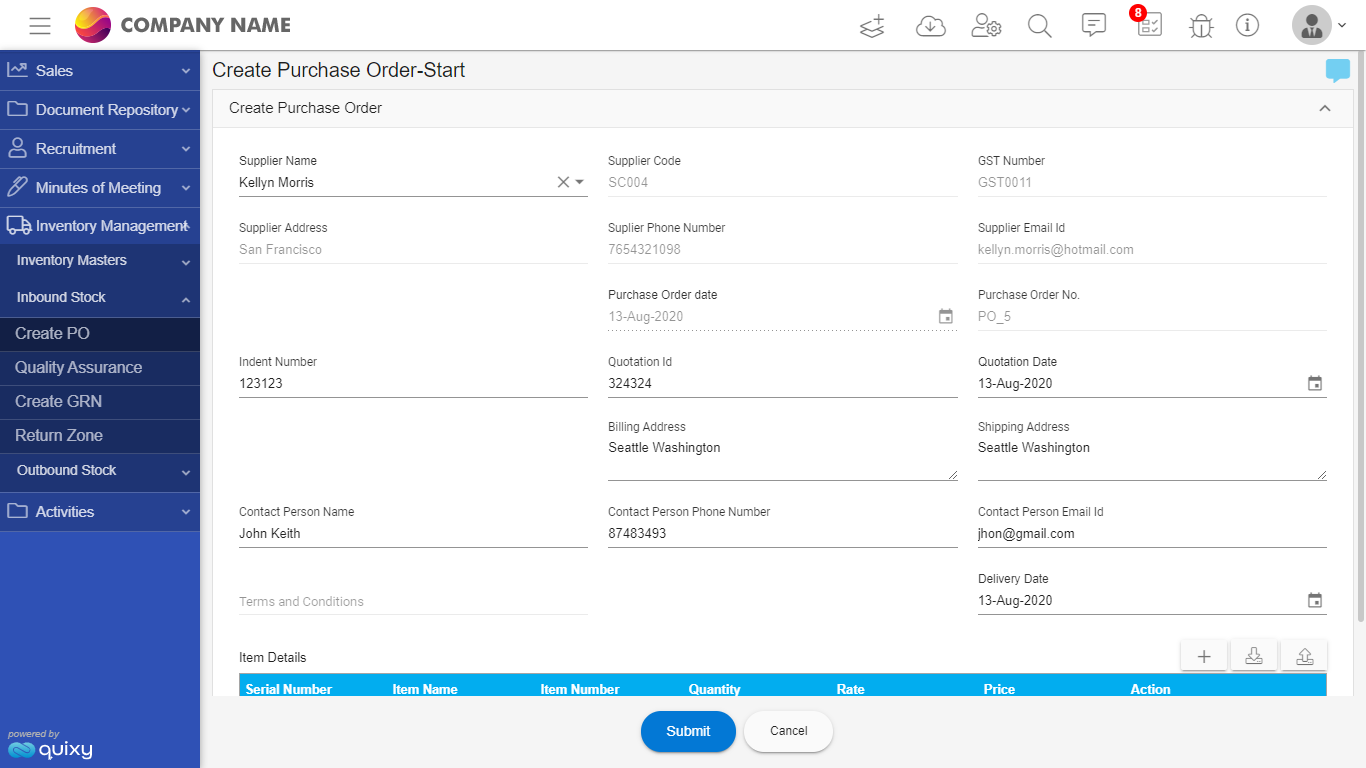Image resolution: width=1366 pixels, height=768 pixels.
Task: Open the hamburger navigation menu
Action: click(40, 26)
